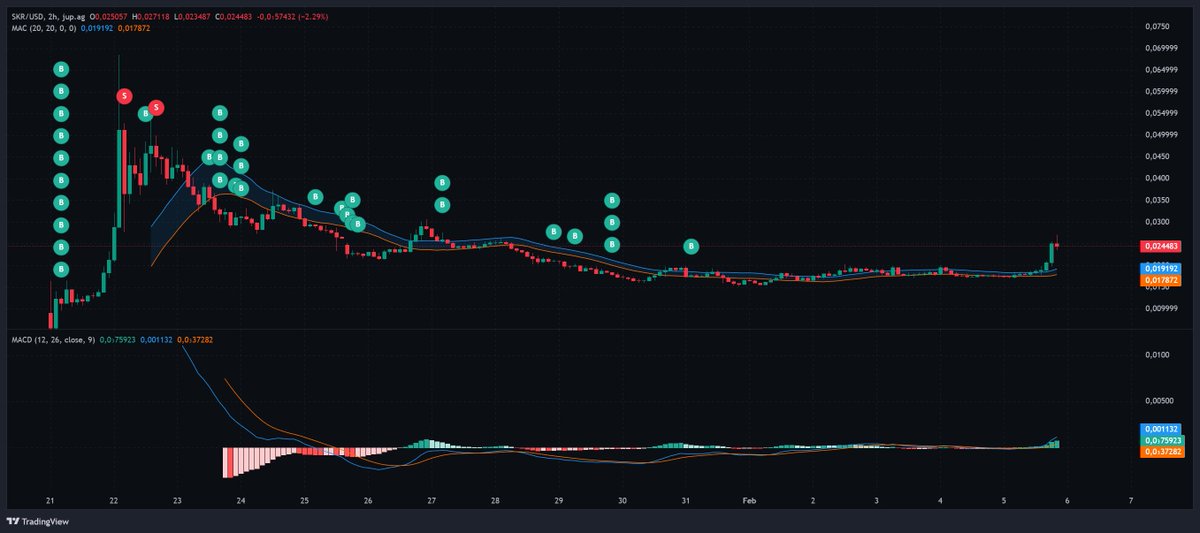Click the 0,0100 MACD axis label
Viewport: 1200px width, 533px height.
click(1156, 355)
